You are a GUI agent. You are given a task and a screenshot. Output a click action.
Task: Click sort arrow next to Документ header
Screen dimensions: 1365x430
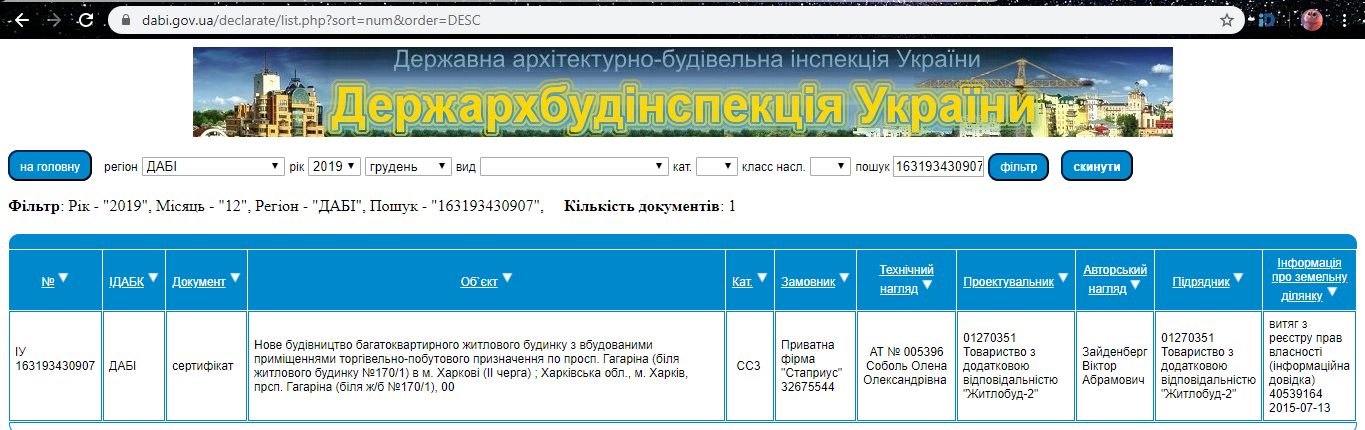pos(236,278)
